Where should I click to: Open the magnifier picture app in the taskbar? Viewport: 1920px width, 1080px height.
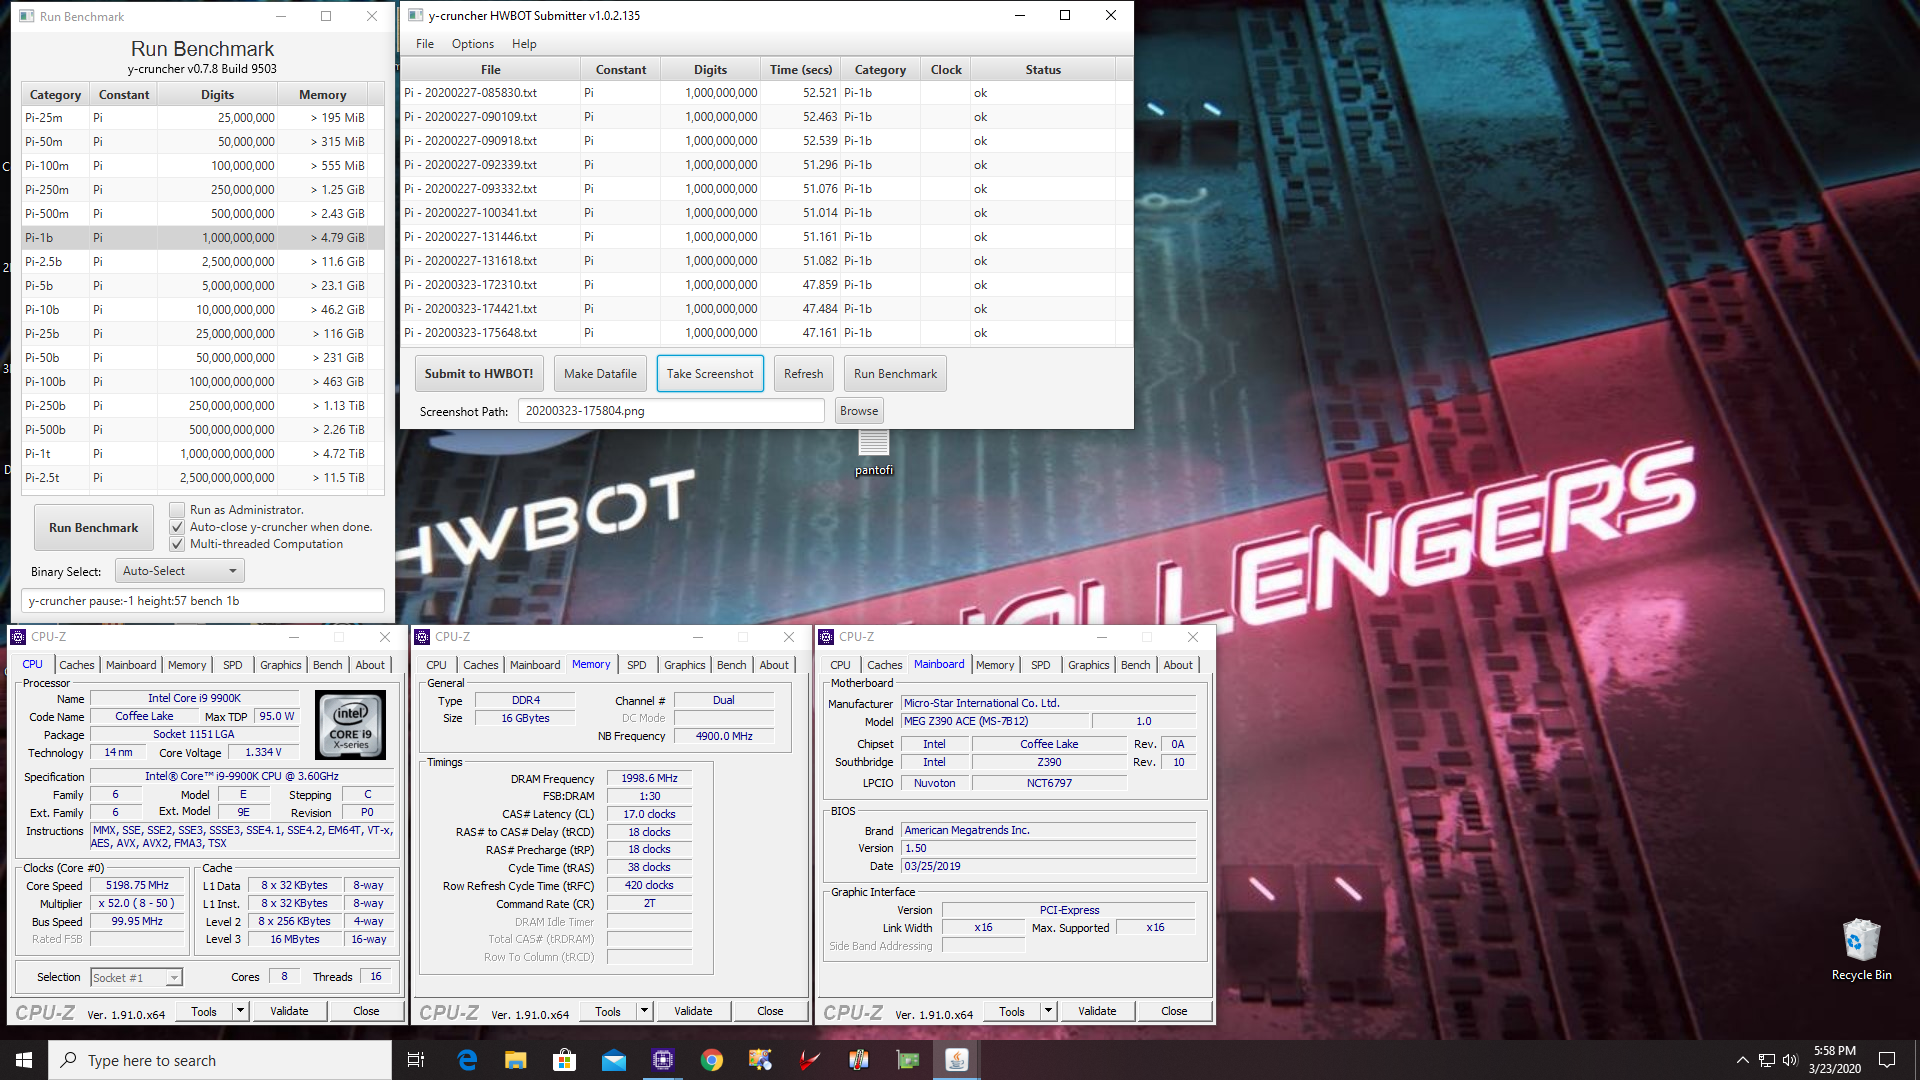coord(760,1060)
